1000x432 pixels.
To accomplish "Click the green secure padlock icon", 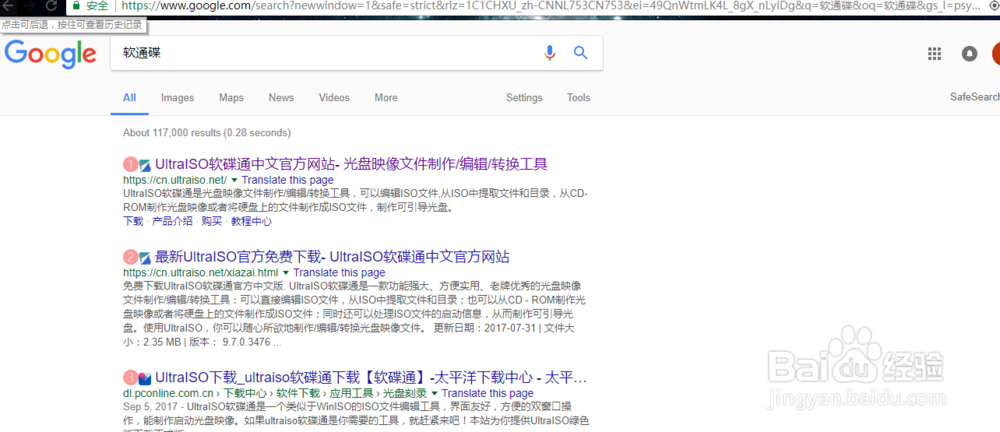I will 76,5.
